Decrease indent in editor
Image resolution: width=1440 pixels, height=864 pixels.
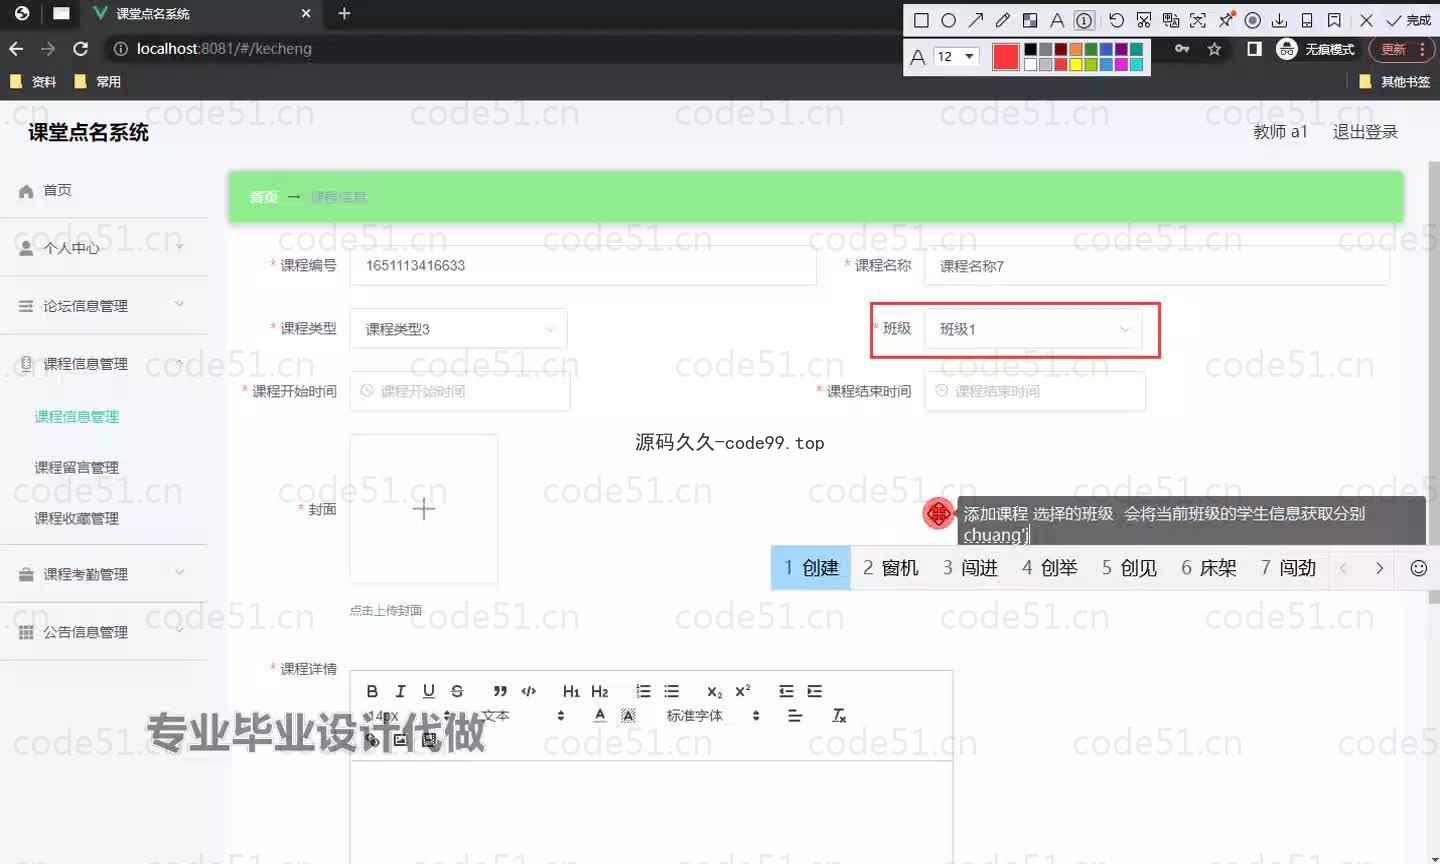click(x=786, y=691)
